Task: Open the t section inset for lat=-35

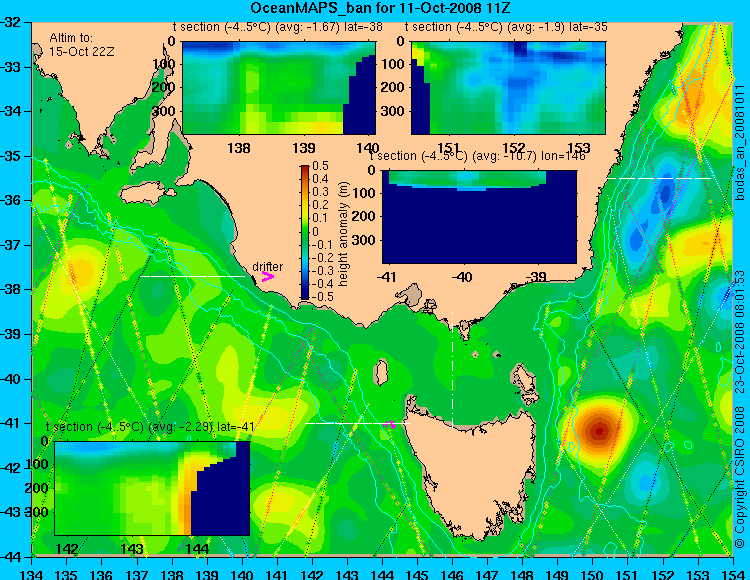Action: pyautogui.click(x=508, y=88)
